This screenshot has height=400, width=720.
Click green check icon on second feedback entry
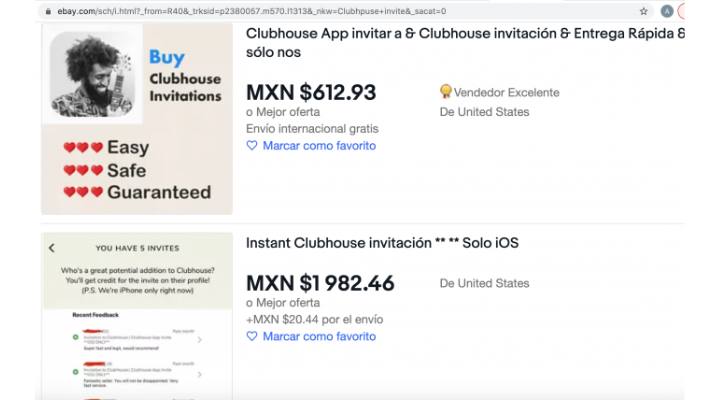click(76, 372)
